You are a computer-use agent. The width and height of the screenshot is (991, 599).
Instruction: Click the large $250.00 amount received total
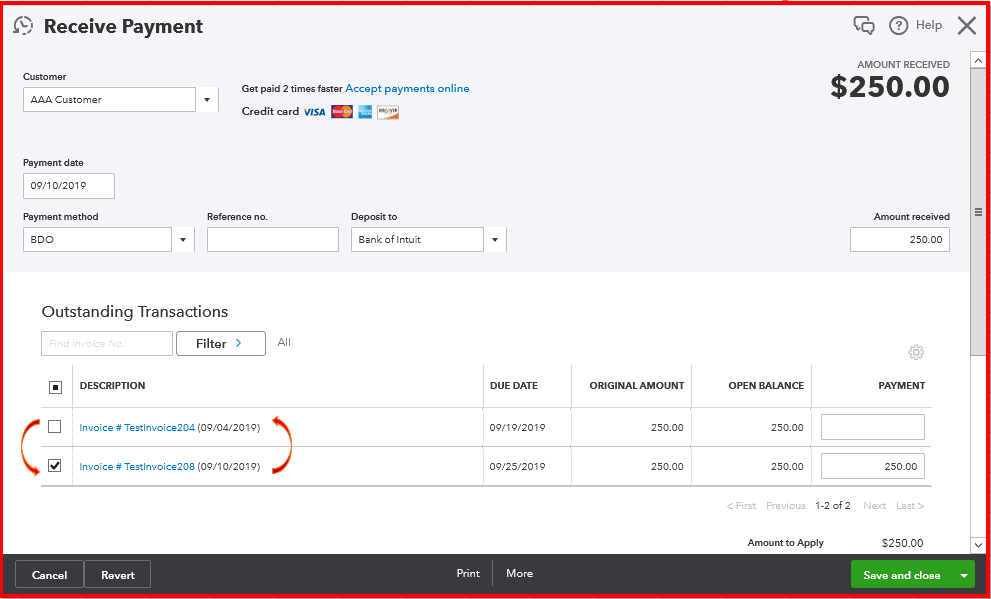pyautogui.click(x=890, y=87)
